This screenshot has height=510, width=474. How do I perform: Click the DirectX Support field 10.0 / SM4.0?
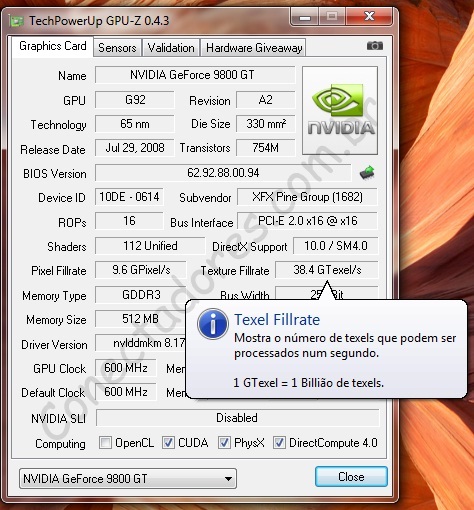tap(336, 246)
